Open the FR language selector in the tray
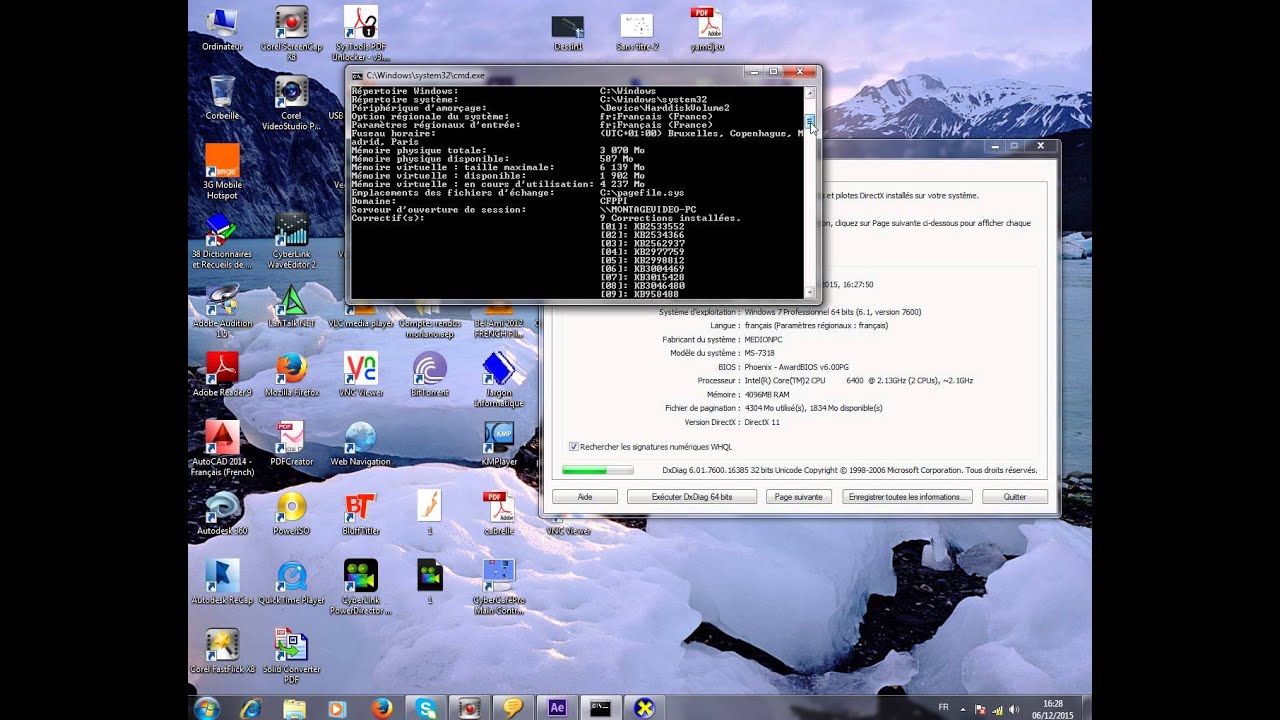 click(944, 707)
